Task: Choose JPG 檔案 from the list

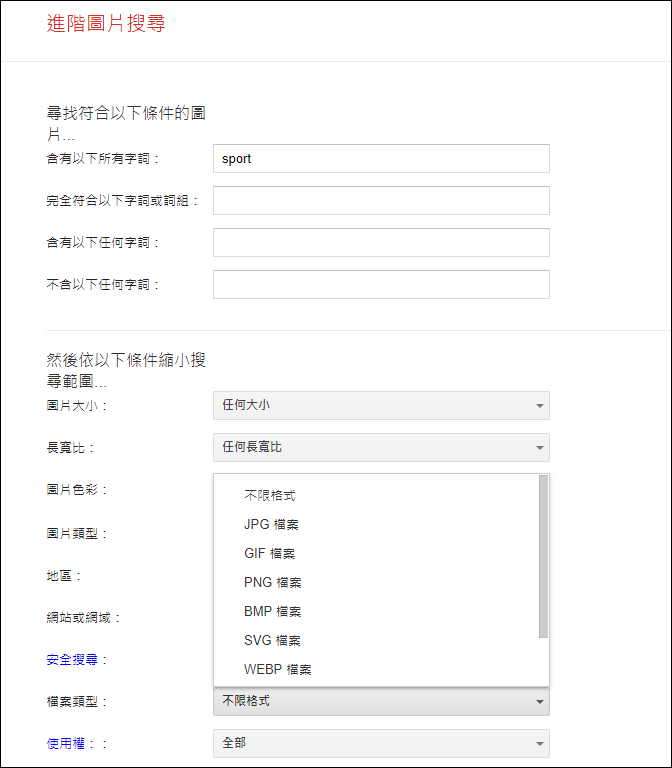Action: point(271,524)
